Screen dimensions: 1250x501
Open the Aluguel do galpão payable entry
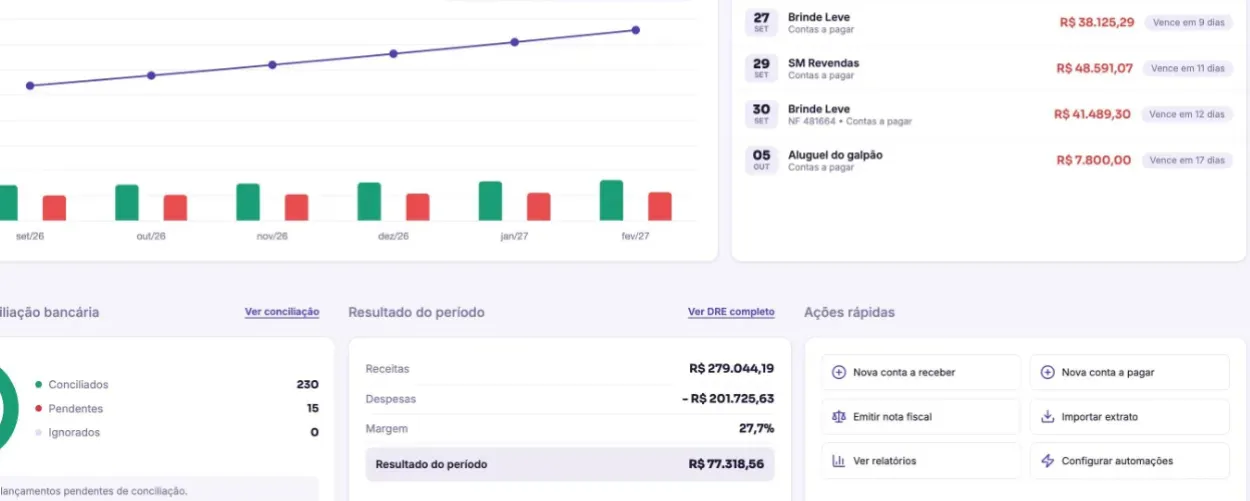989,160
